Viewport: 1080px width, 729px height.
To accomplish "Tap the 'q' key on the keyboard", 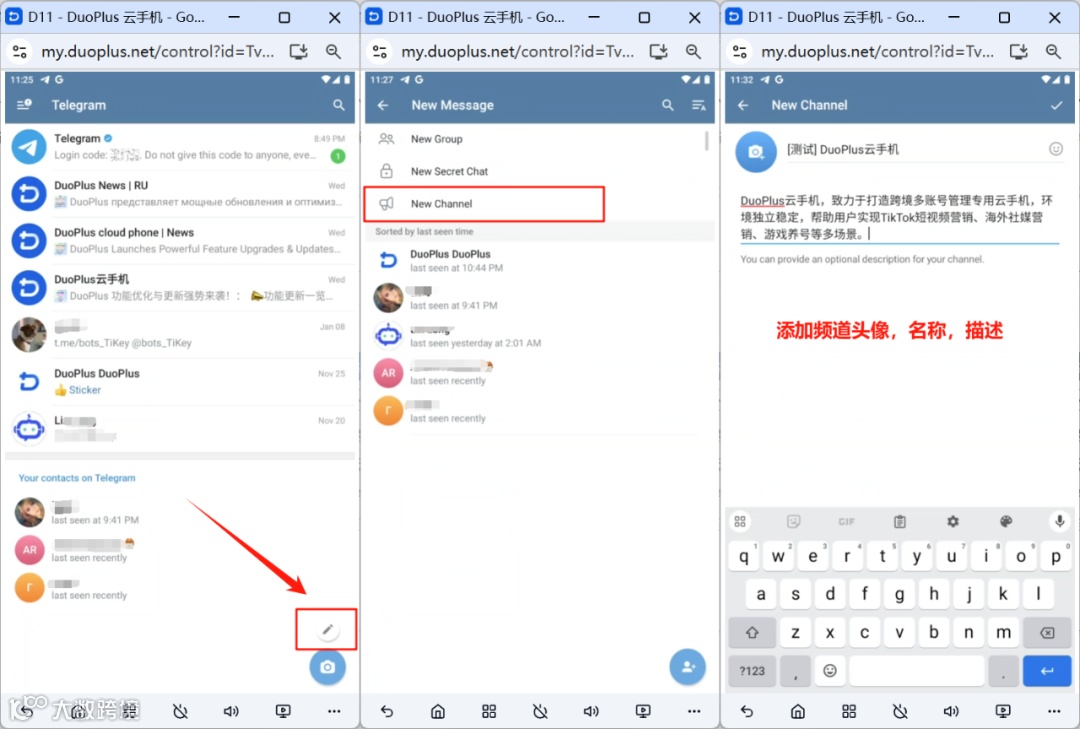I will coord(744,555).
